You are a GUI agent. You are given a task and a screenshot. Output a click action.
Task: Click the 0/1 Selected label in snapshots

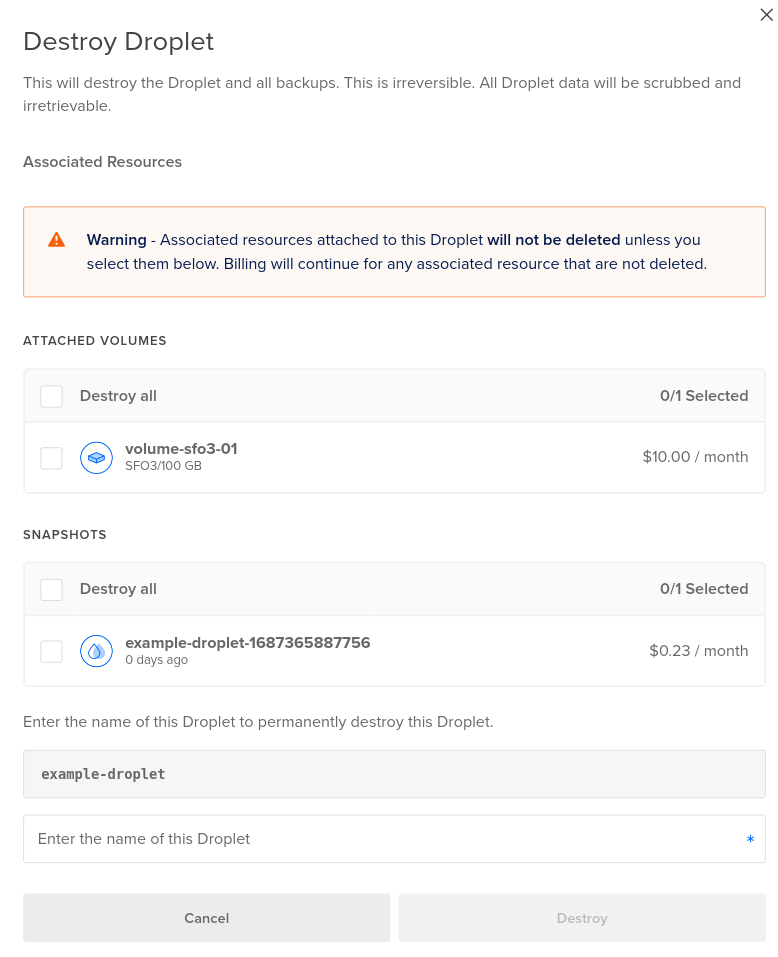tap(704, 589)
